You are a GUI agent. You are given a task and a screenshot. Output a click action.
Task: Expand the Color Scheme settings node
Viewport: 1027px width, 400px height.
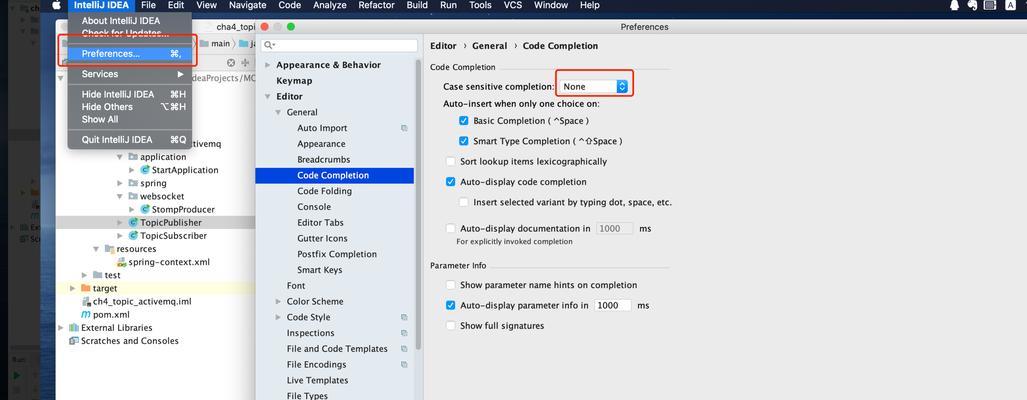pyautogui.click(x=278, y=302)
